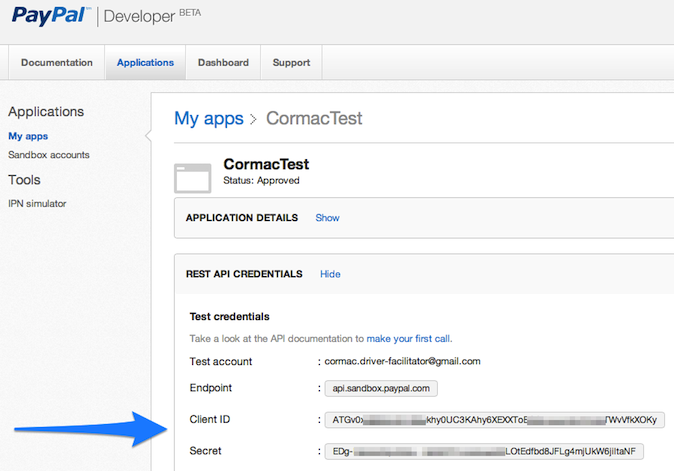Open the Documentation tab
Image resolution: width=674 pixels, height=471 pixels.
pyautogui.click(x=56, y=62)
